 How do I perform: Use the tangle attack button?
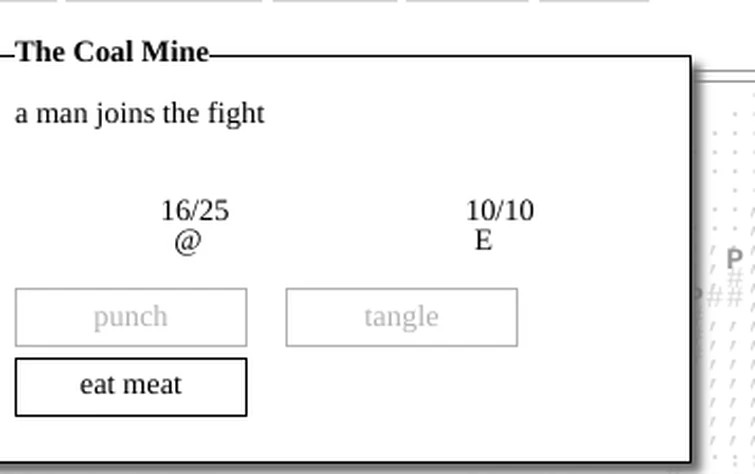click(401, 317)
